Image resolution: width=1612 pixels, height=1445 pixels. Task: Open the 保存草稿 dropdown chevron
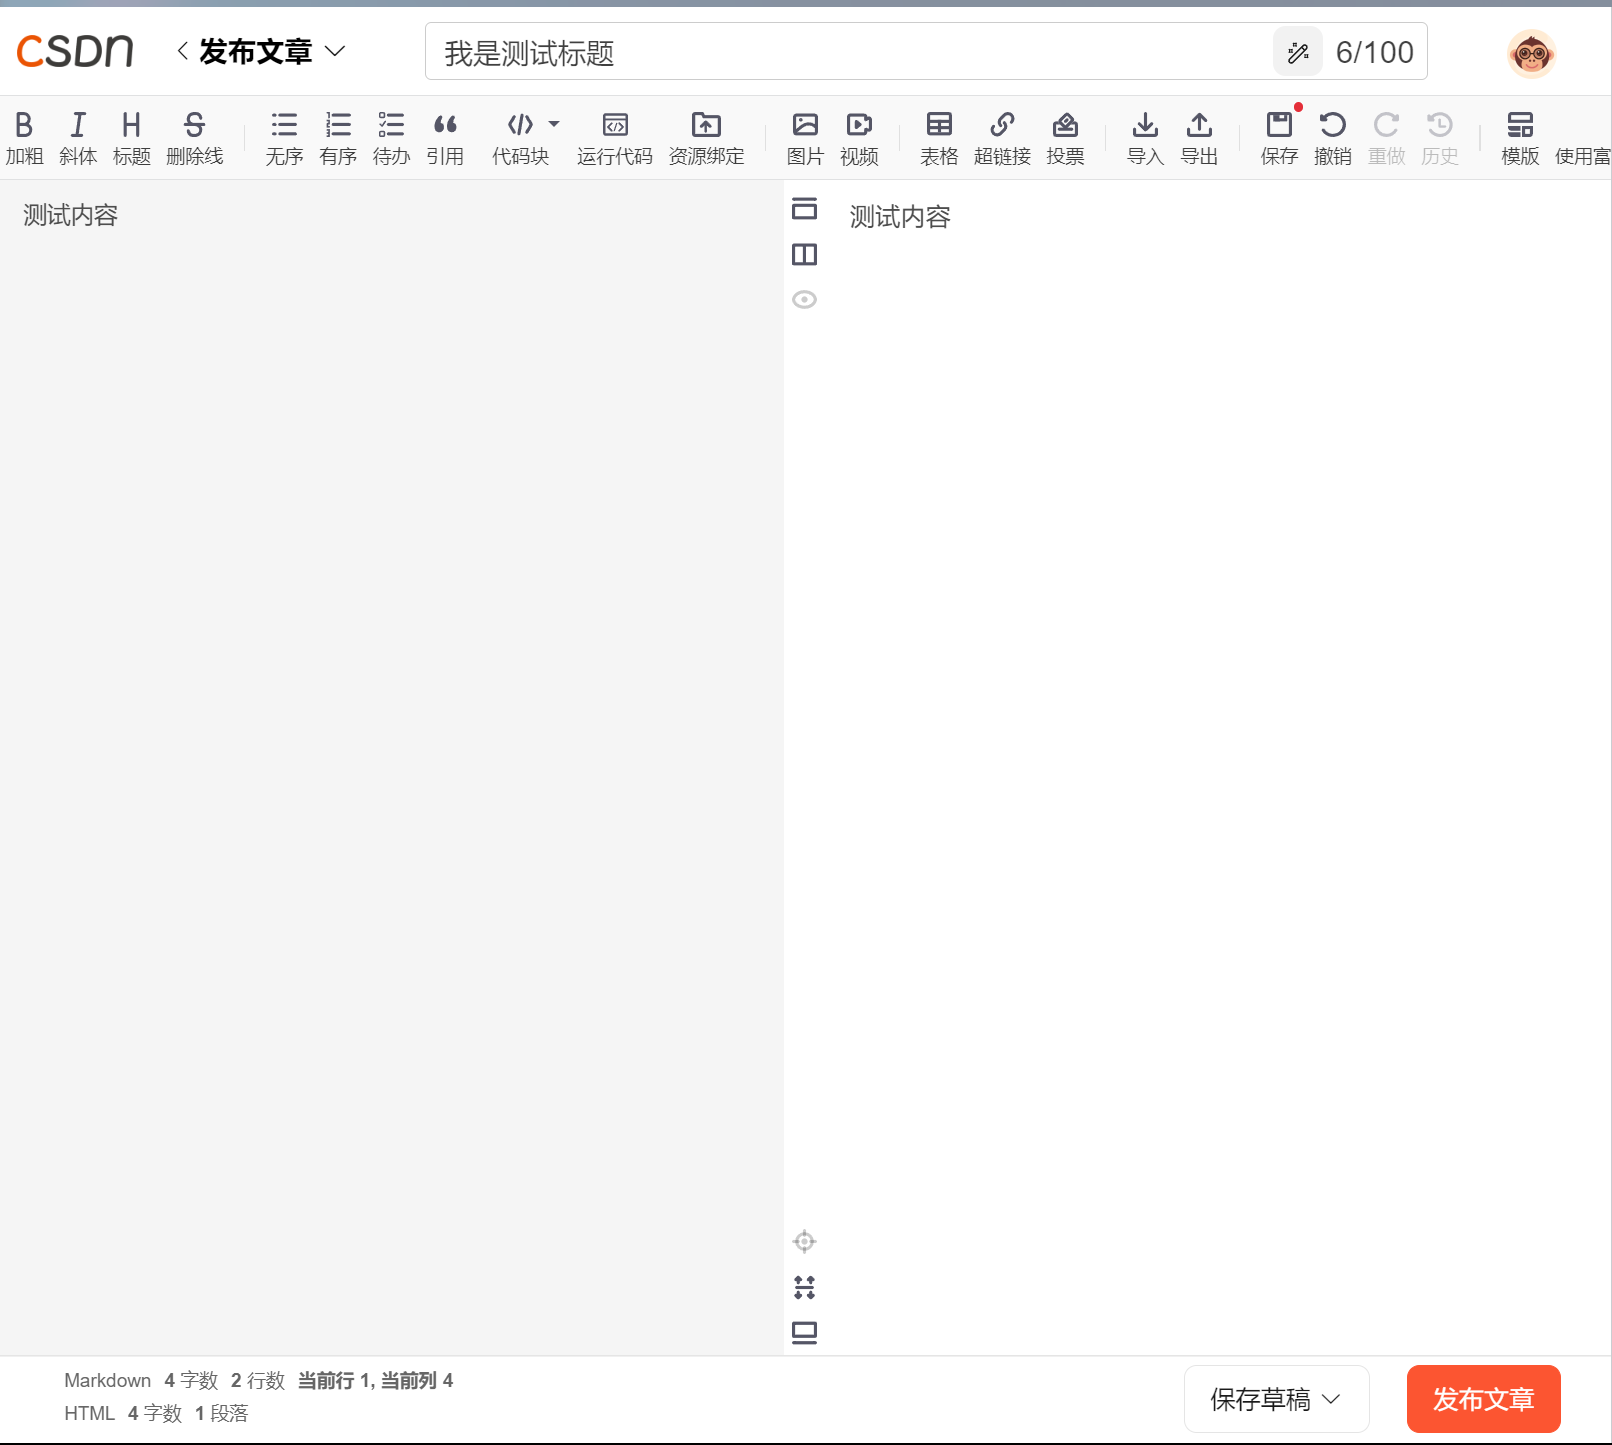click(1331, 1399)
